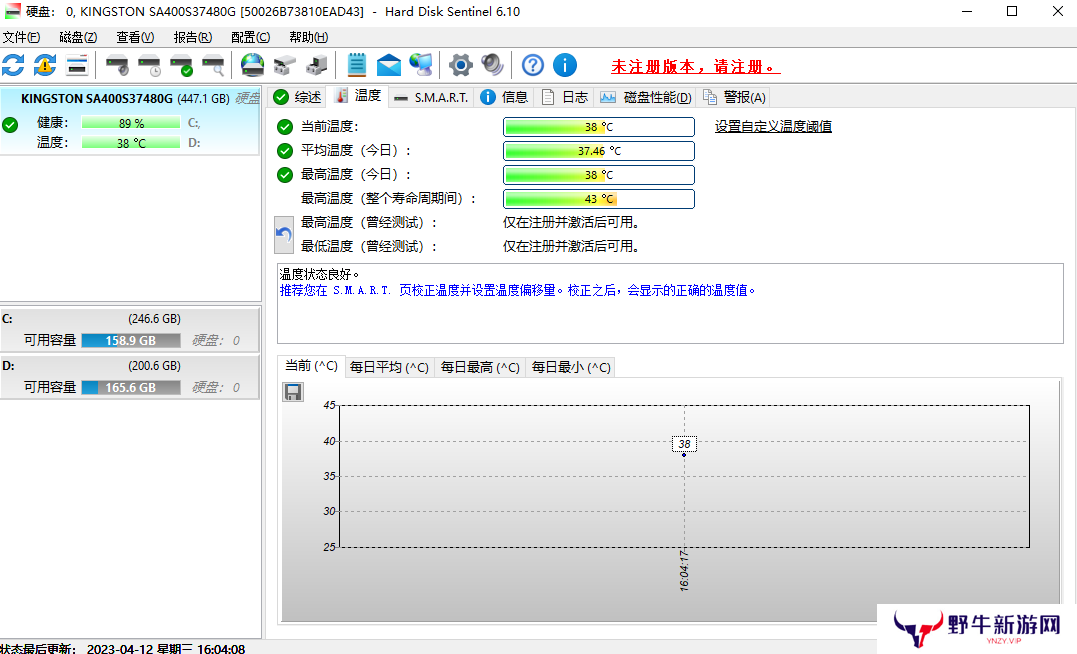Click the 平均温度 37.46 °C bar
This screenshot has width=1077, height=654.
tap(599, 151)
